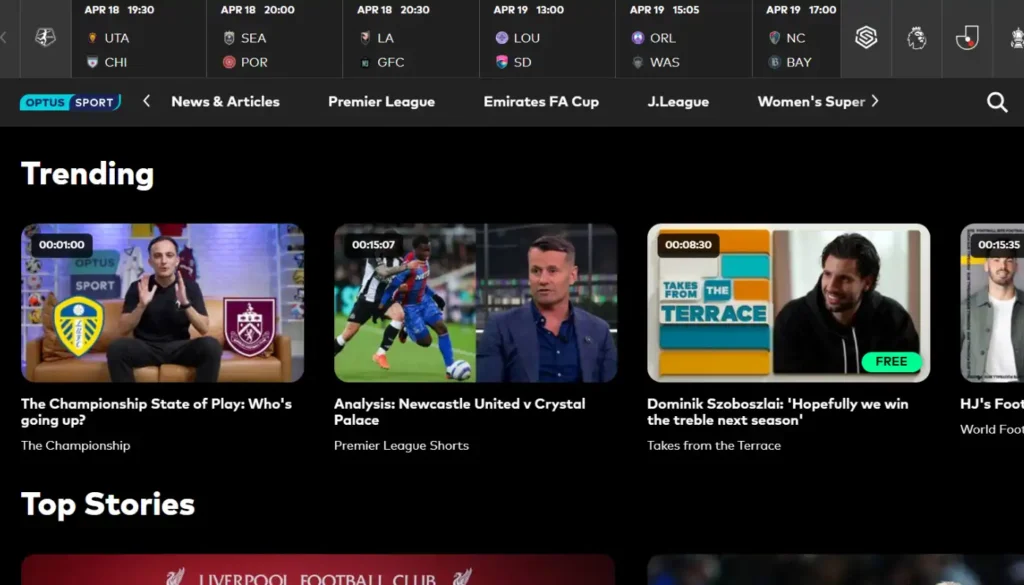
Task: Click 'The Championship' category label
Action: coord(76,445)
